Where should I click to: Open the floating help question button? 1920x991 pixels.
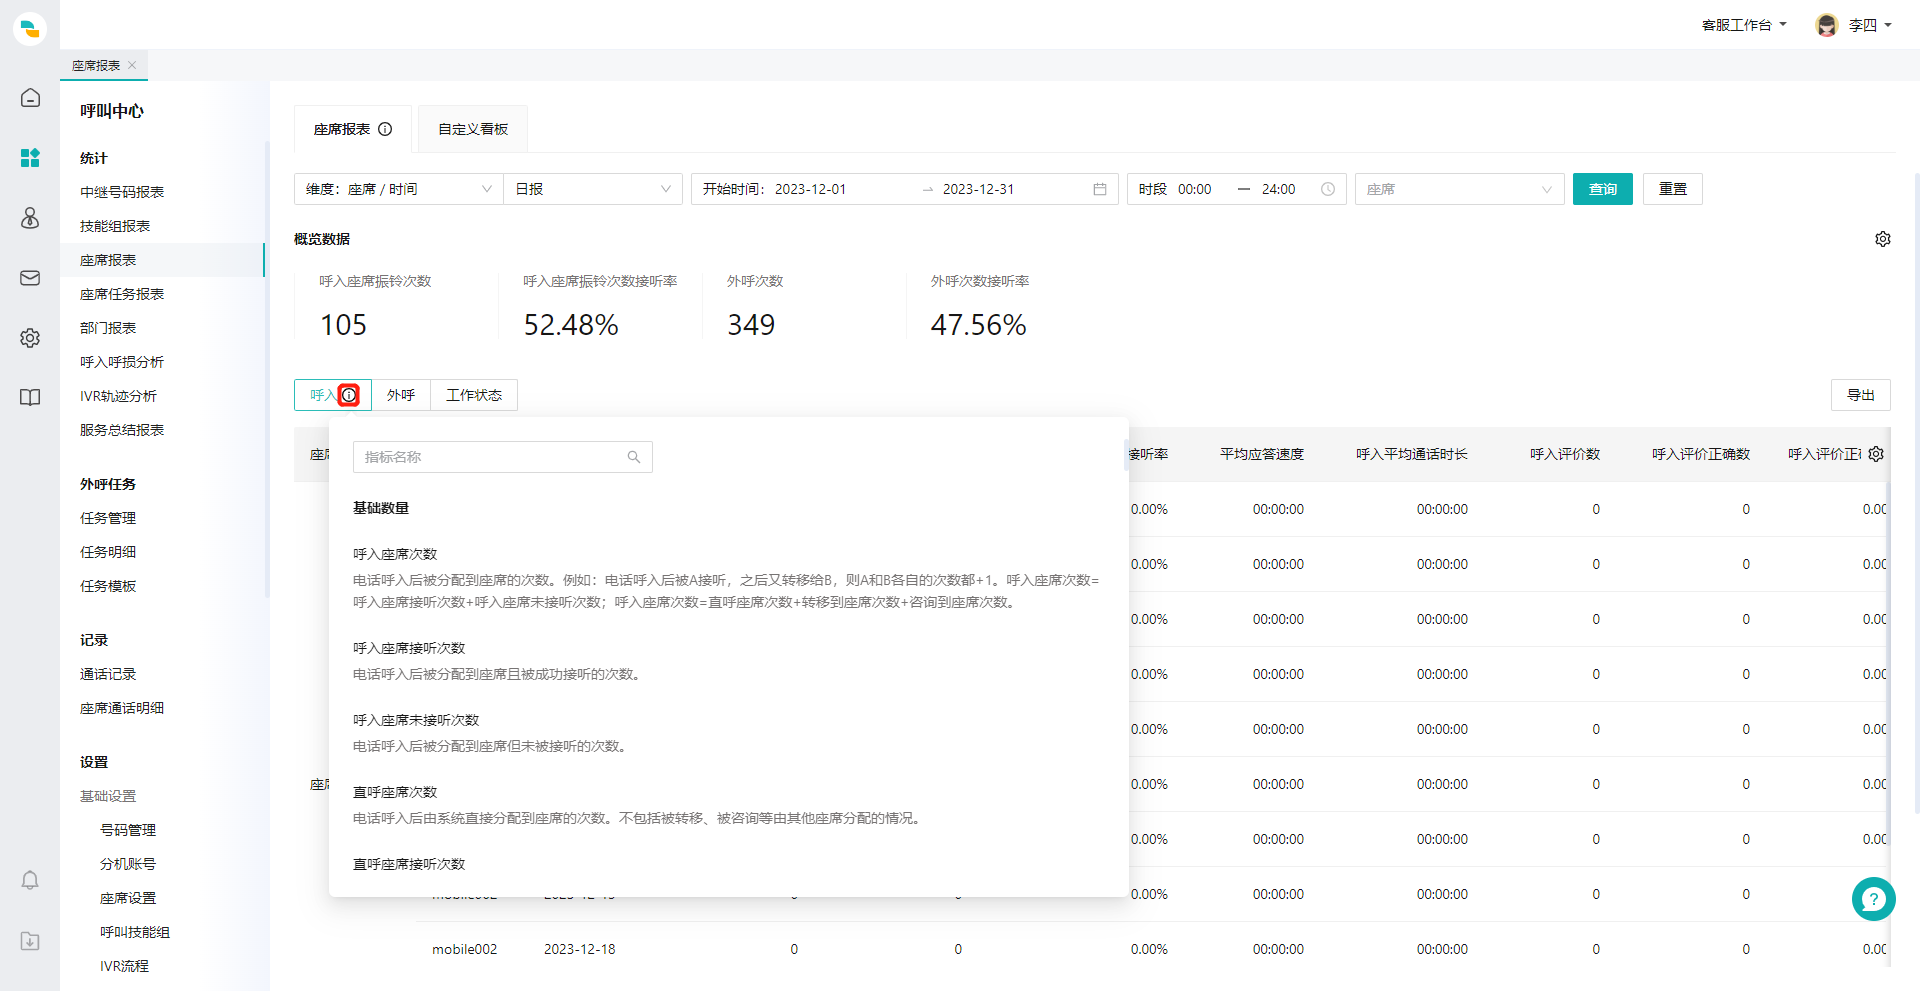1874,899
